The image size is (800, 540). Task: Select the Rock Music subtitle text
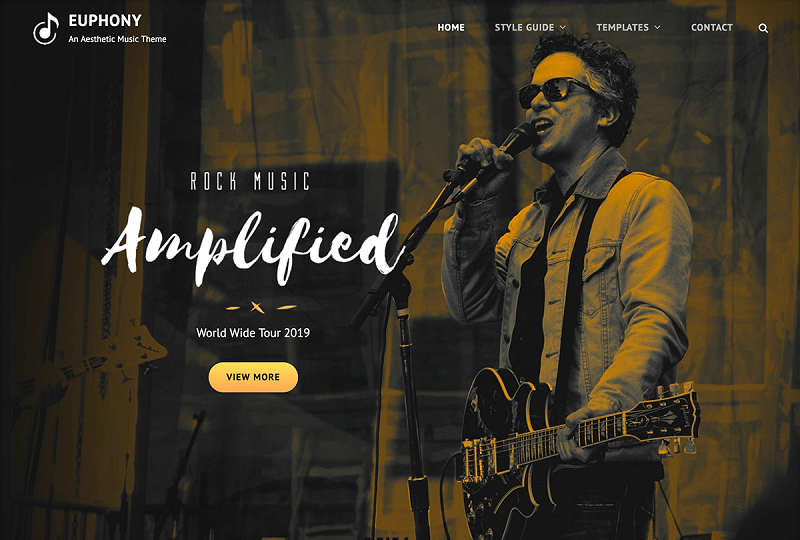coord(250,181)
